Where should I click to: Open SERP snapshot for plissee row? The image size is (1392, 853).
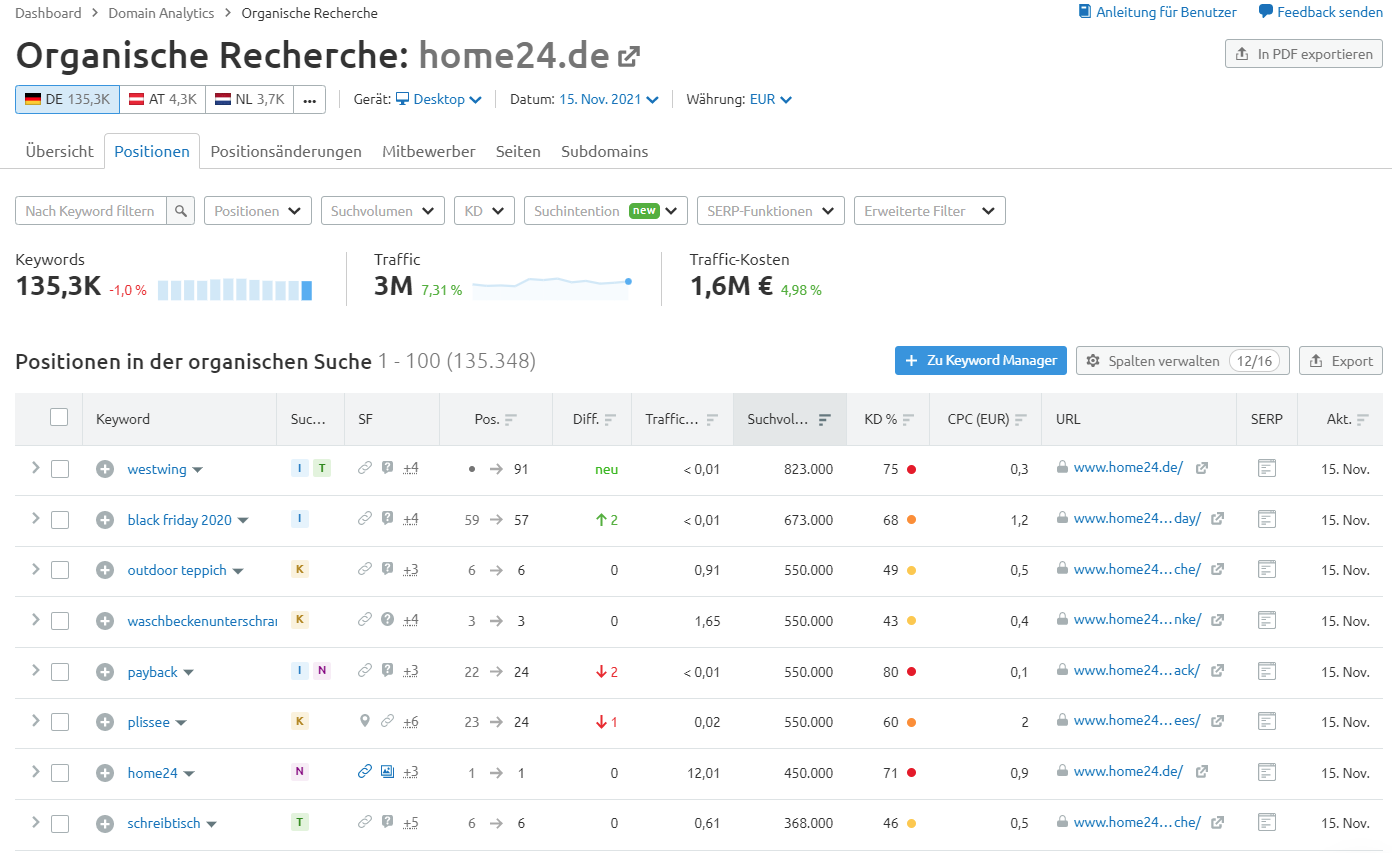click(x=1267, y=721)
